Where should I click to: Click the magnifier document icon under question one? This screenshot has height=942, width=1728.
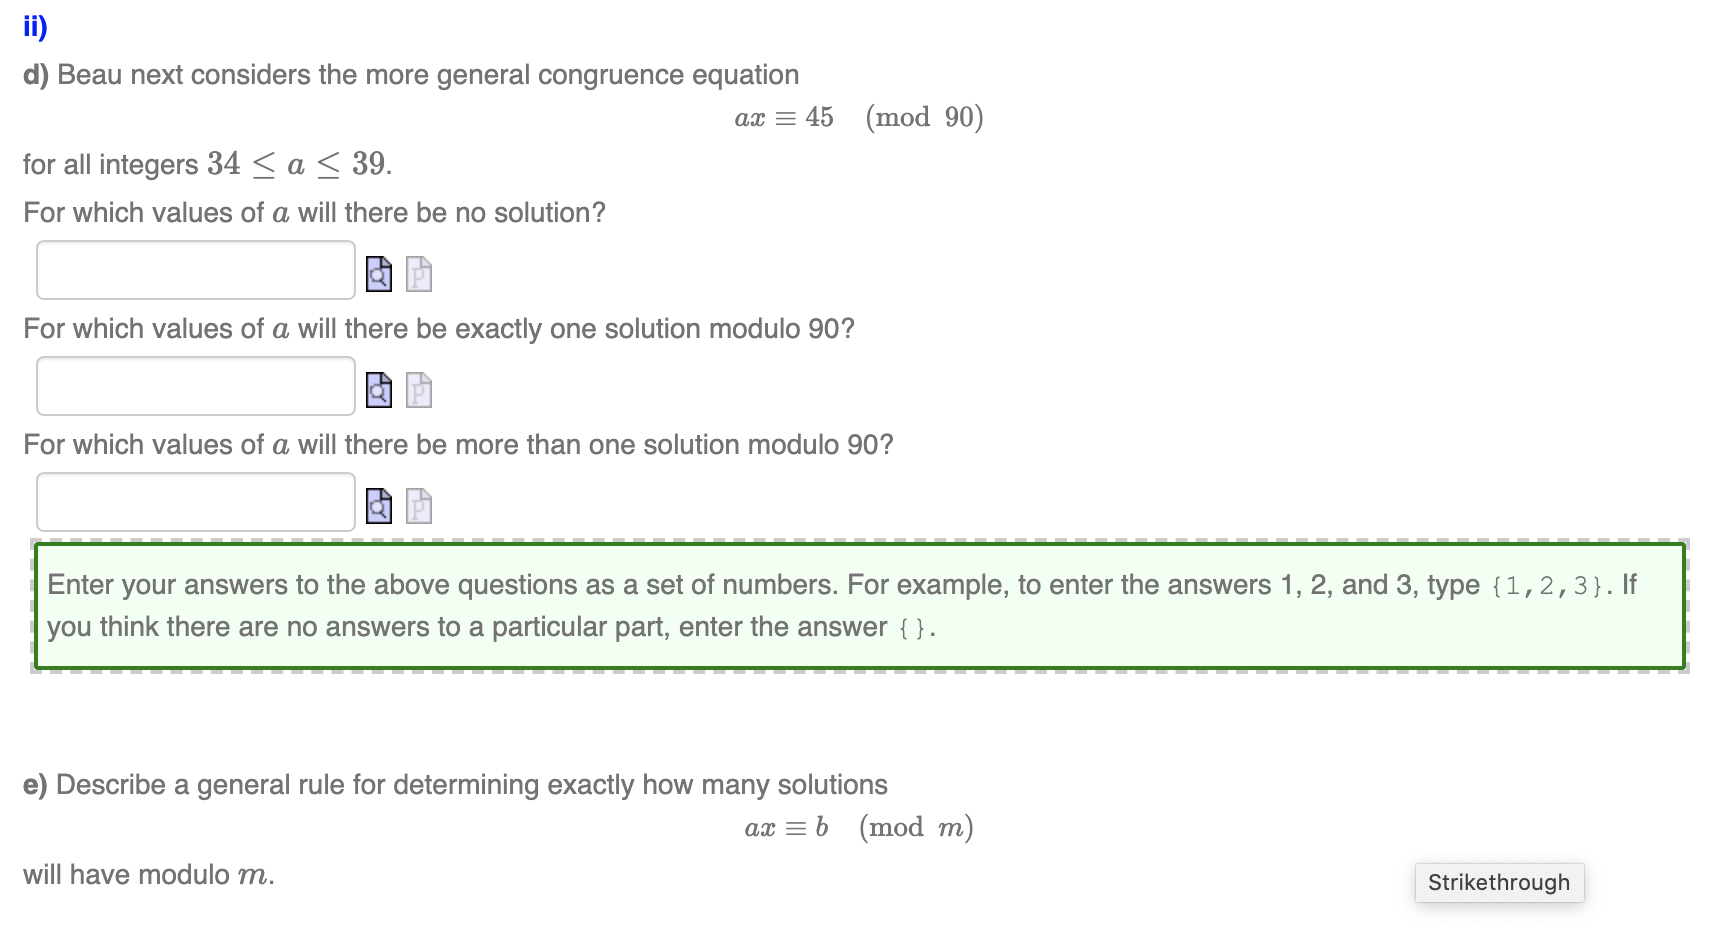(378, 272)
